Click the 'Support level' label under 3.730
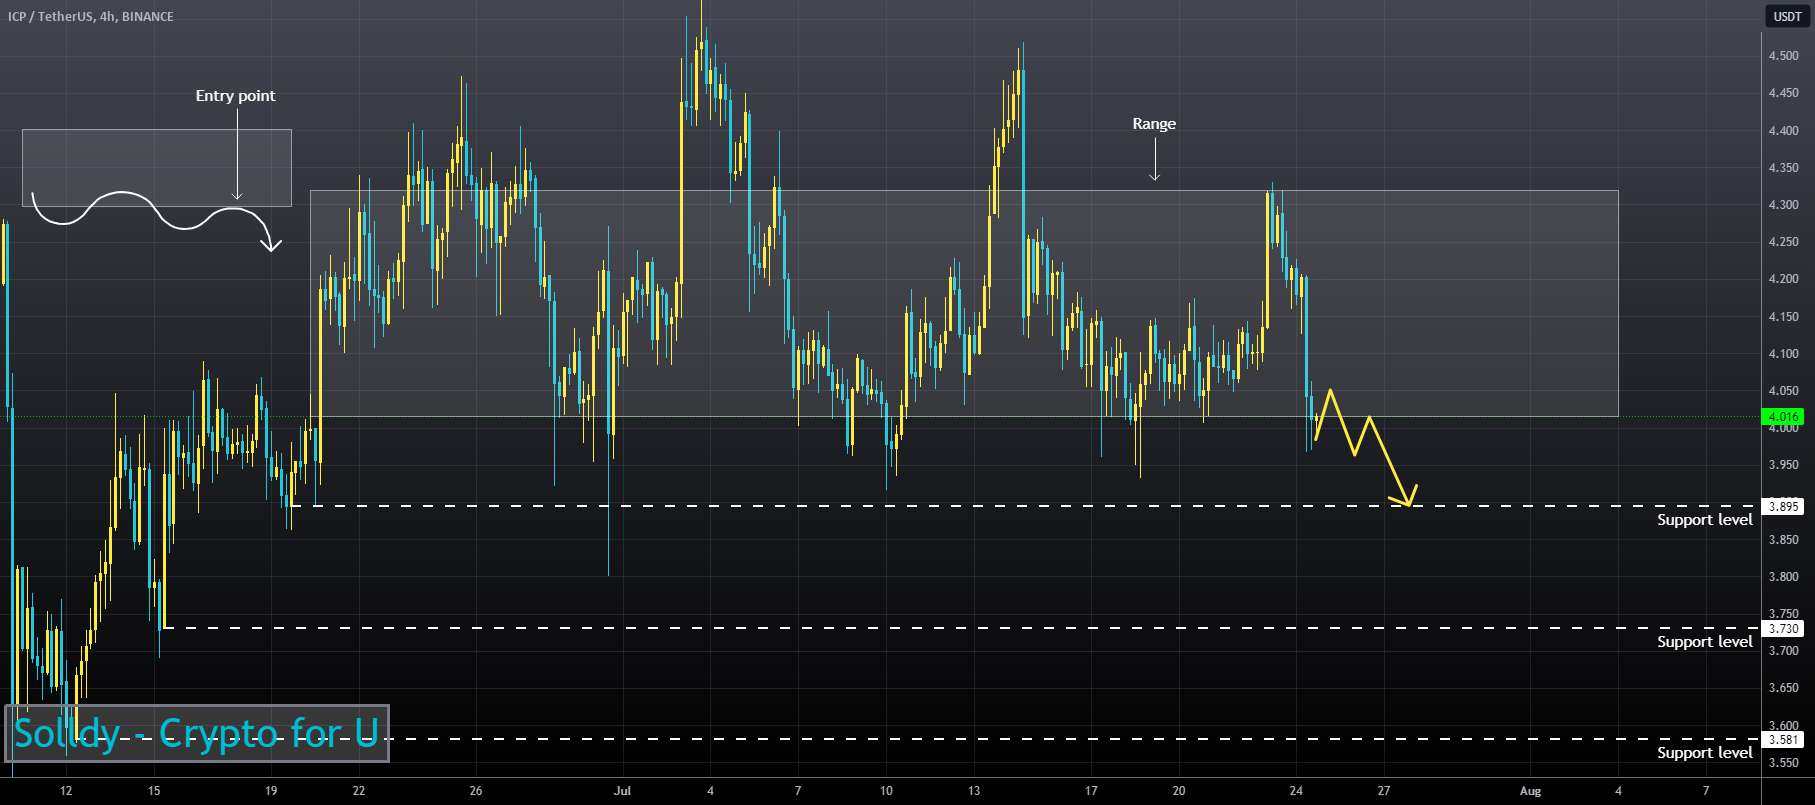This screenshot has height=805, width=1815. [x=1705, y=642]
